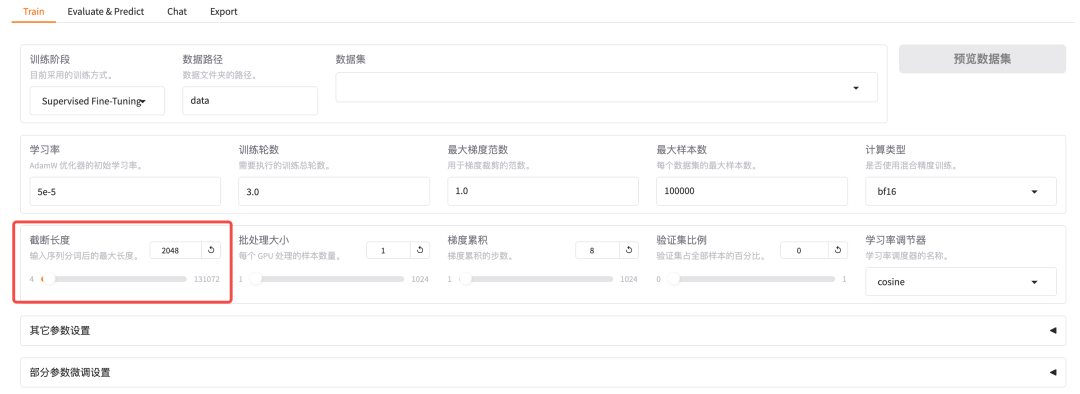Switch to the Train tab

34,12
